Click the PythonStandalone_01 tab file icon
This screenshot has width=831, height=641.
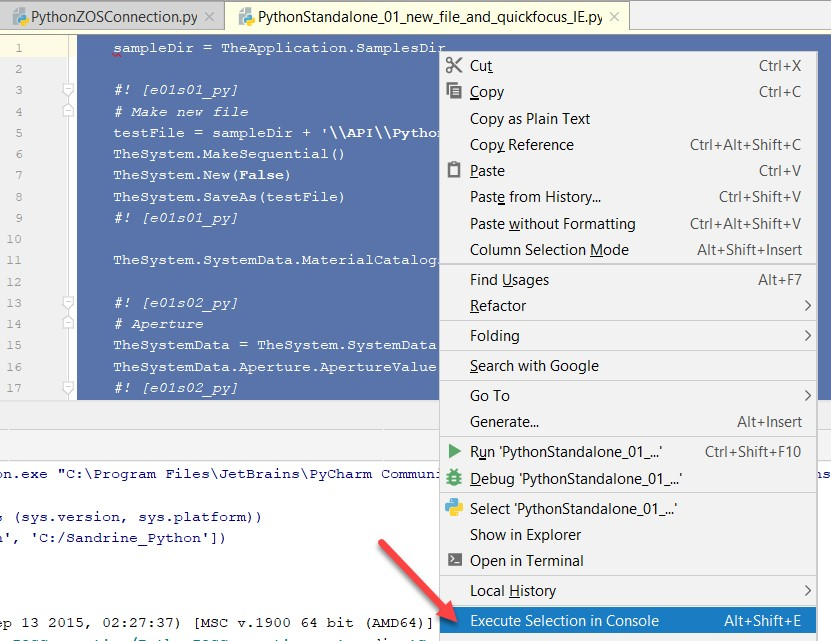click(x=246, y=17)
